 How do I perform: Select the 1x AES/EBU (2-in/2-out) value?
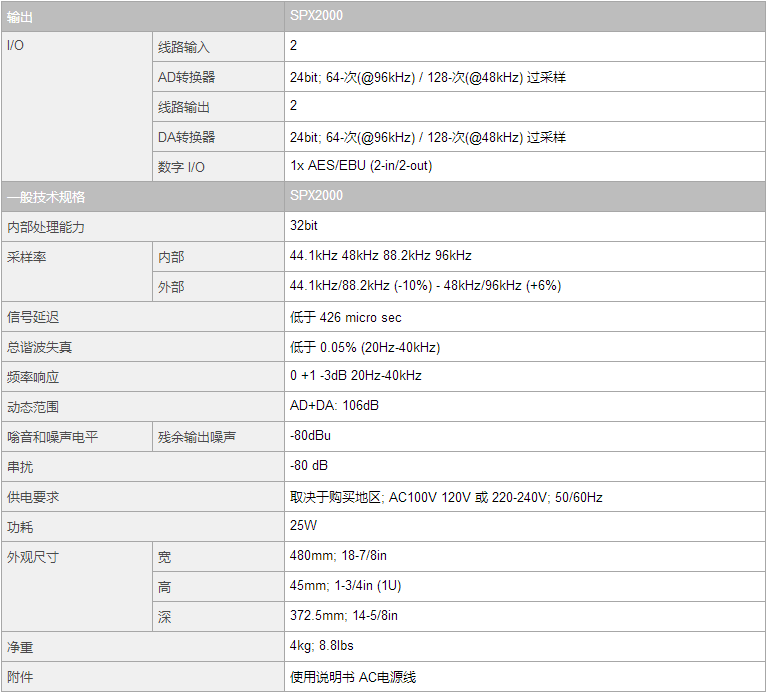click(x=361, y=166)
